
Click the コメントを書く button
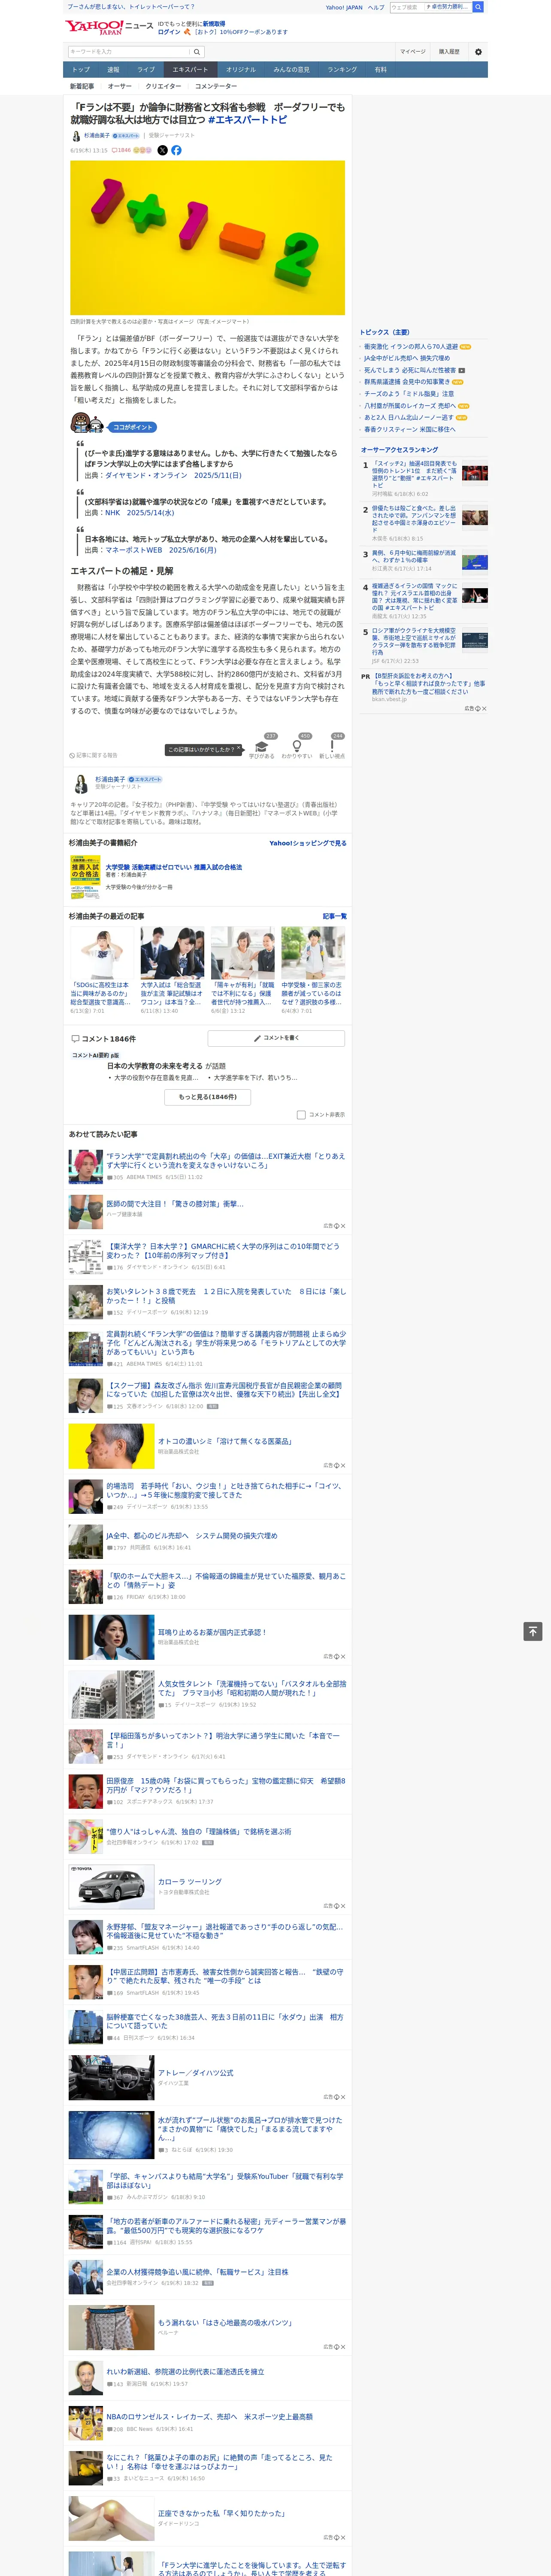tap(276, 1038)
